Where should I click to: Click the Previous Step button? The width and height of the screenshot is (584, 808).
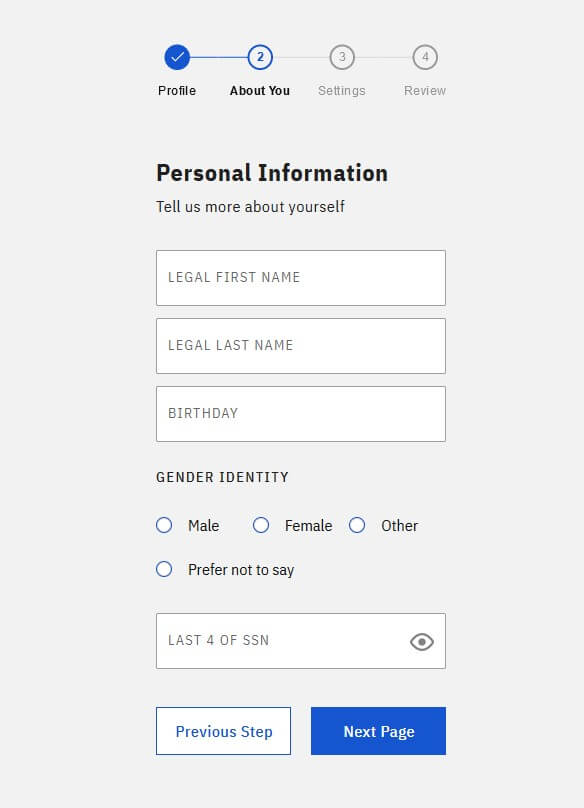click(x=224, y=731)
